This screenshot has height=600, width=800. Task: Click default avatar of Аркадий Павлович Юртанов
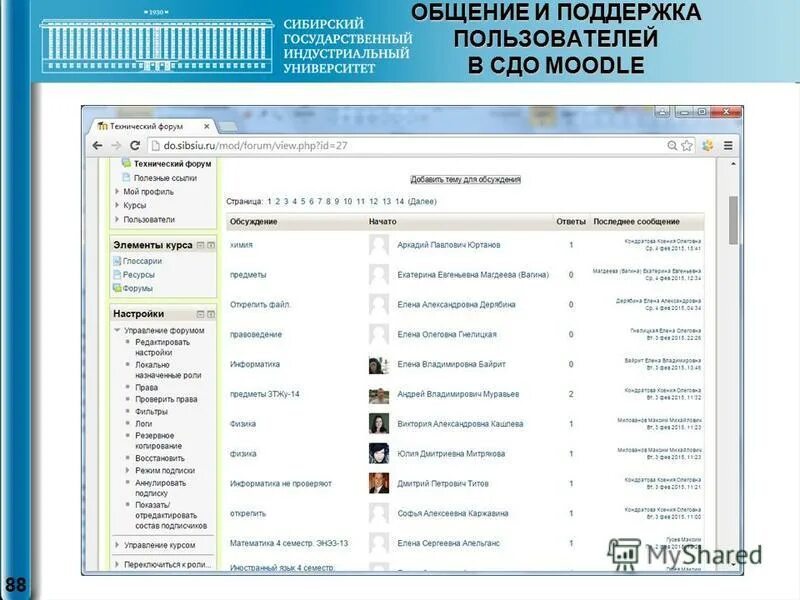pos(379,245)
